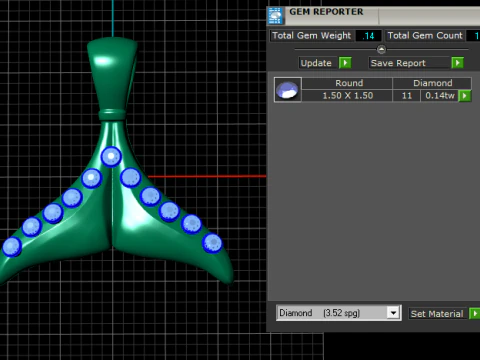Click the Gem Reporter panel icon
Screen dimensions: 480x360
[275, 16]
